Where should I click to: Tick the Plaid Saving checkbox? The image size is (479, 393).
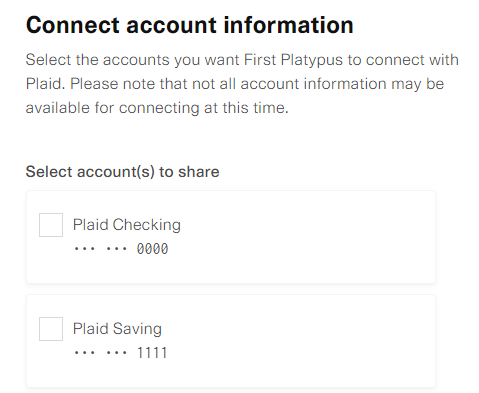pyautogui.click(x=51, y=329)
